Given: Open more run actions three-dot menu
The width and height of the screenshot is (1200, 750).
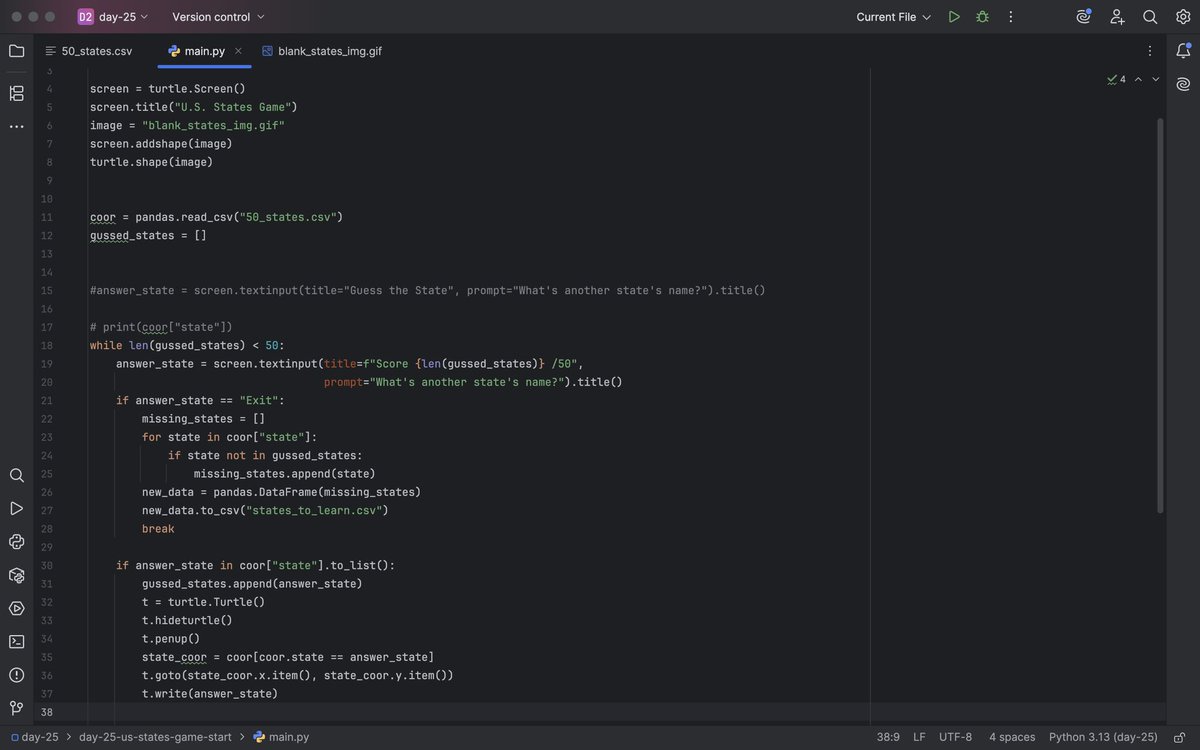Looking at the screenshot, I should pyautogui.click(x=1011, y=17).
